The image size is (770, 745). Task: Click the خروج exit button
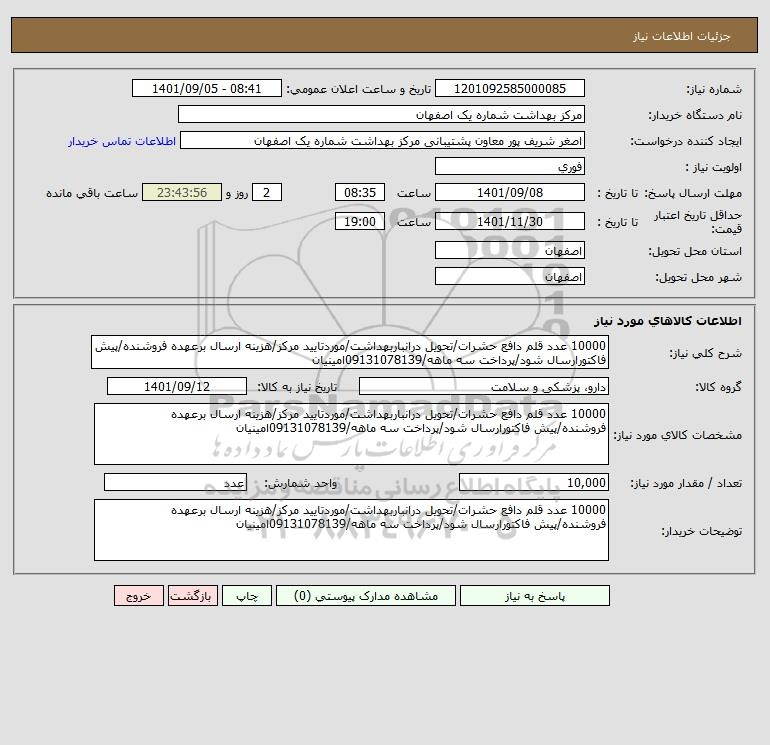(138, 596)
